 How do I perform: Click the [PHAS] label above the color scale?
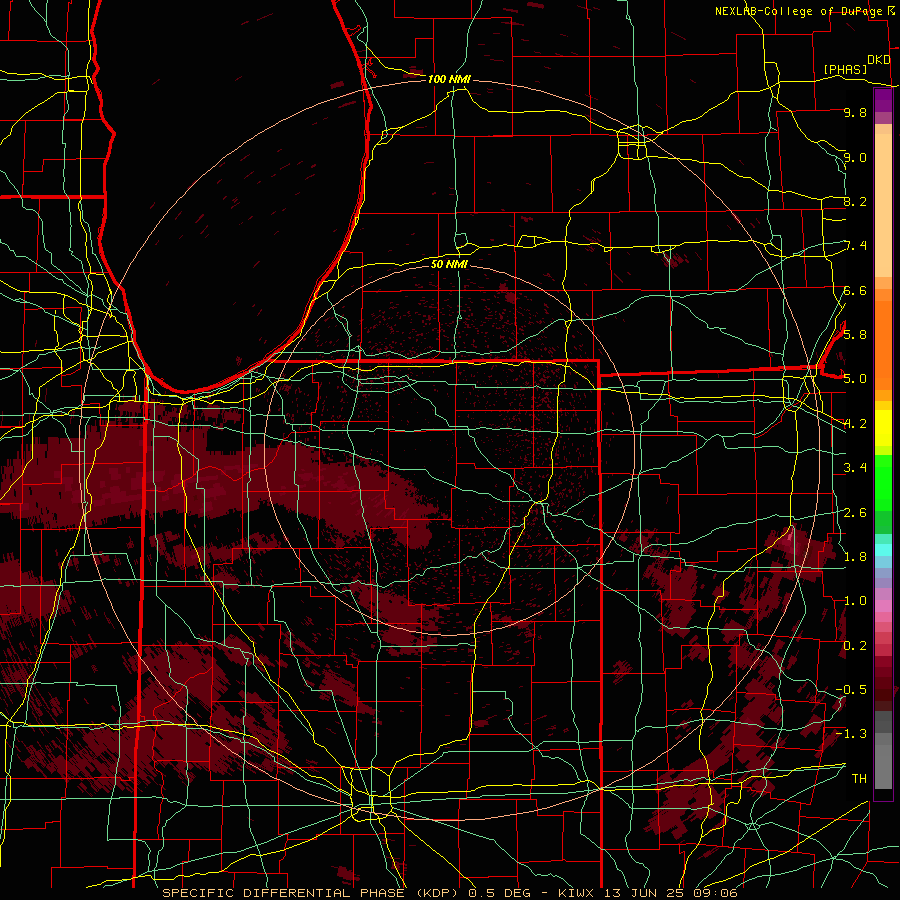click(845, 69)
